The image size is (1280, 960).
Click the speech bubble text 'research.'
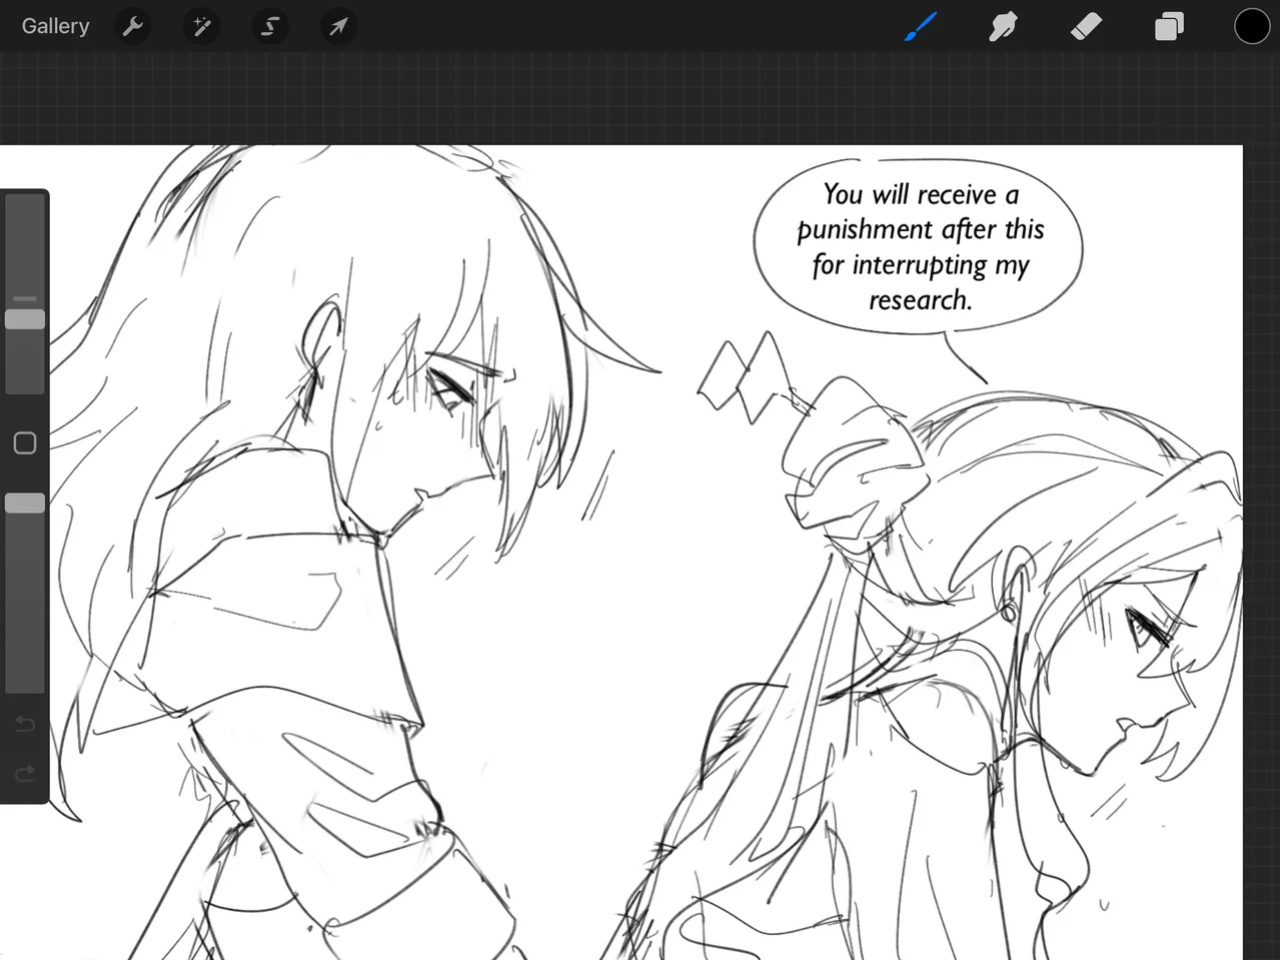[920, 300]
